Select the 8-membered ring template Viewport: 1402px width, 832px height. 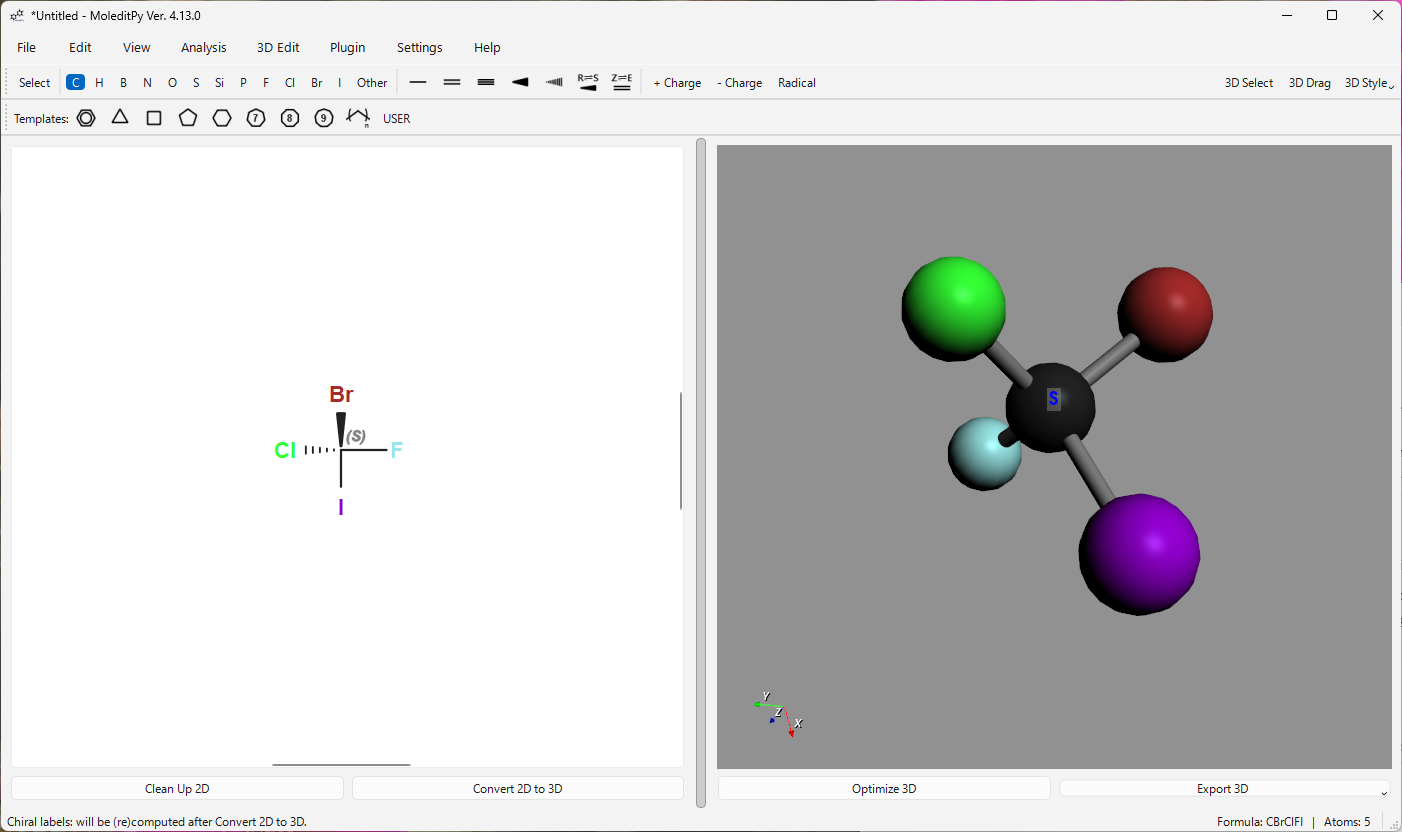[290, 118]
